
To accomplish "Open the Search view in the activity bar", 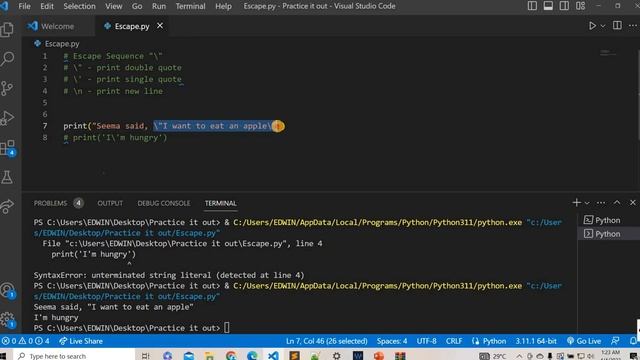I will tap(7, 59).
